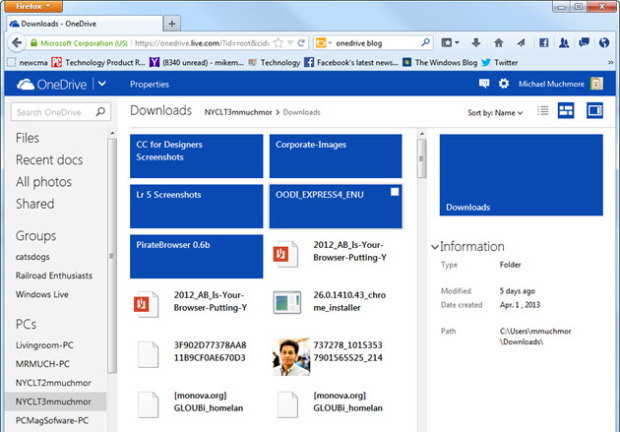Open the Properties menu item
This screenshot has height=432, width=620.
[x=149, y=84]
